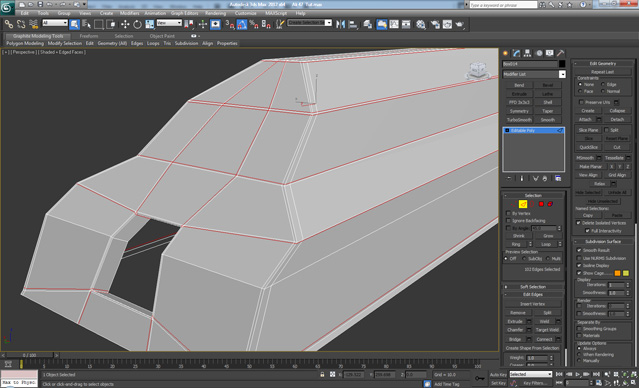
Task: Click the Select and Link chain icon
Action: [x=9, y=24]
